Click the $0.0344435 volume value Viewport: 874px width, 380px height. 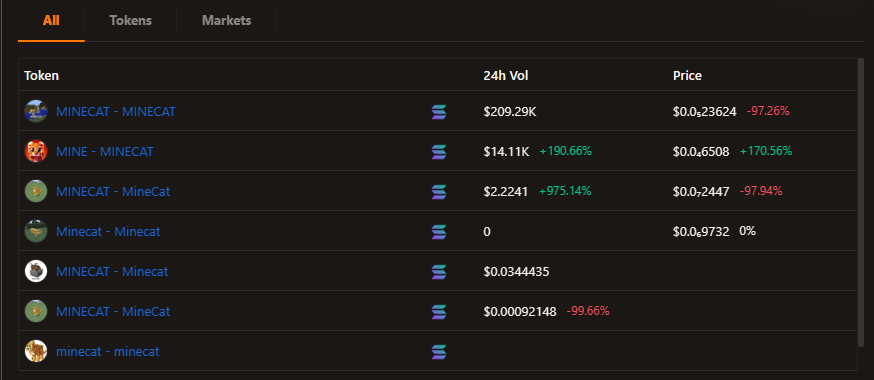click(x=516, y=272)
